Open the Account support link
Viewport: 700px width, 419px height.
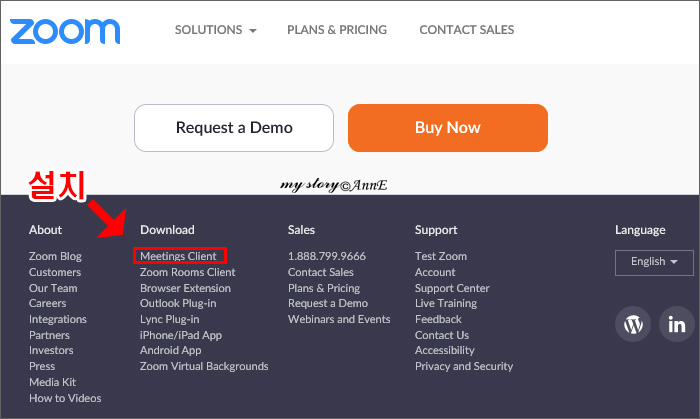click(435, 272)
